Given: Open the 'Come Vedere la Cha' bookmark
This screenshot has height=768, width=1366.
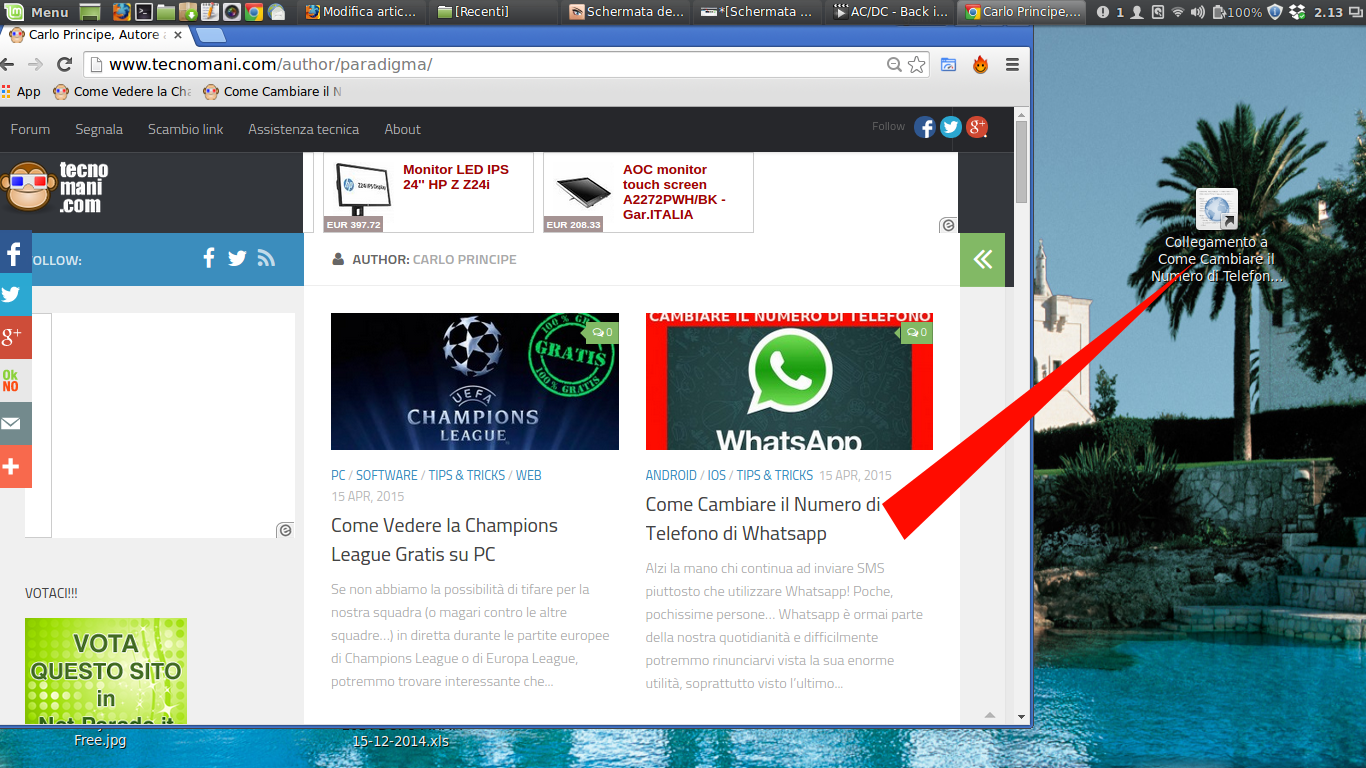Looking at the screenshot, I should (x=122, y=91).
